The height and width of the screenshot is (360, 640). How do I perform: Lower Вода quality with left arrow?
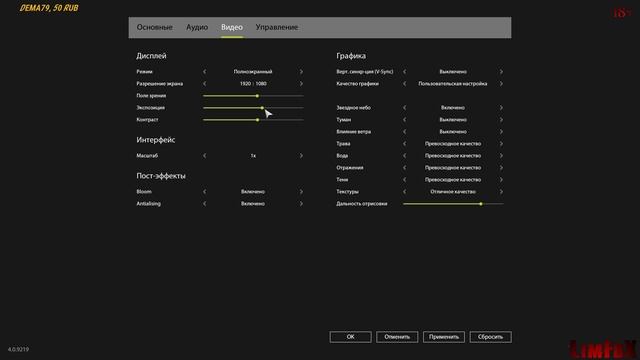coord(404,156)
